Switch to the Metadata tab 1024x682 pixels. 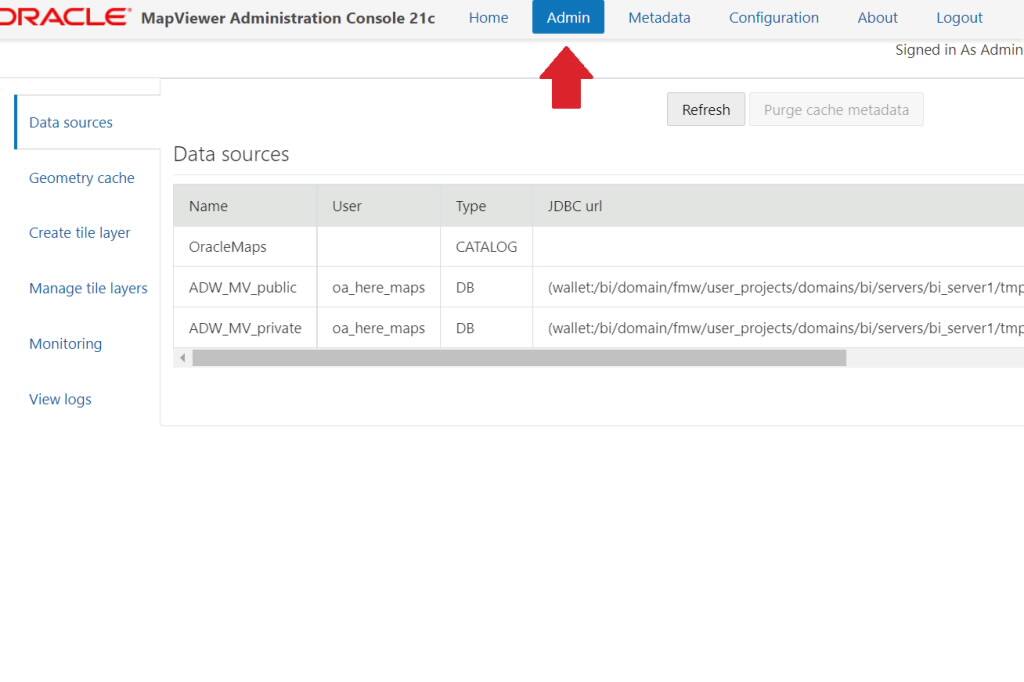pos(659,17)
